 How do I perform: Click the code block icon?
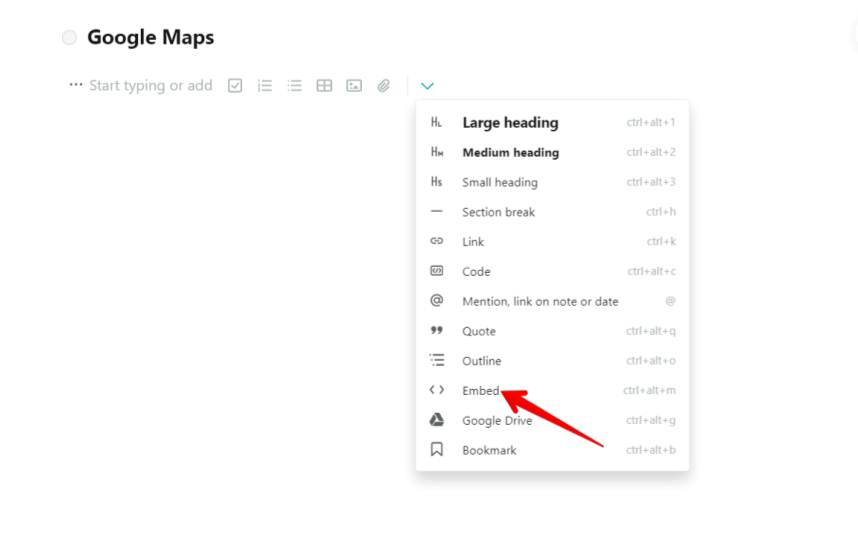coord(436,270)
